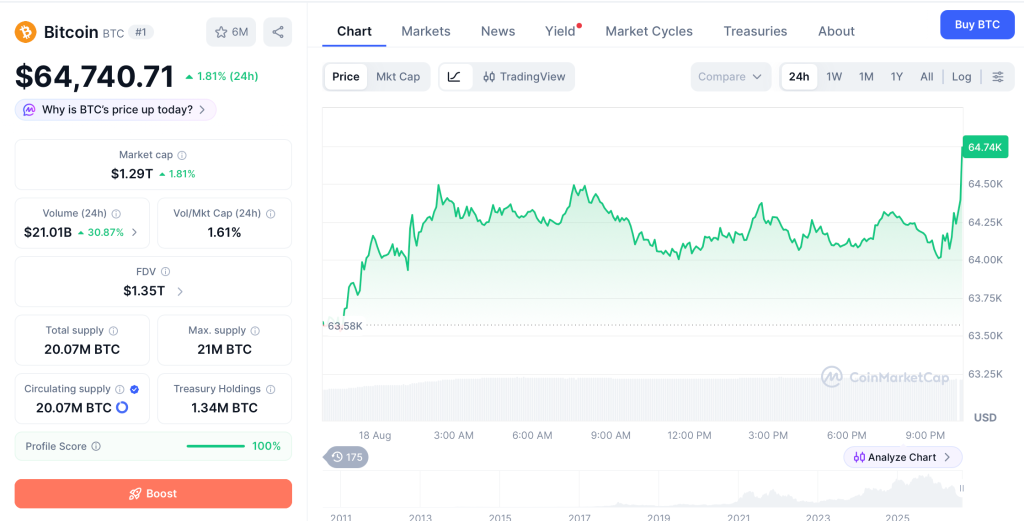Switch to the line chart icon
This screenshot has height=521, width=1024.
pyautogui.click(x=455, y=76)
